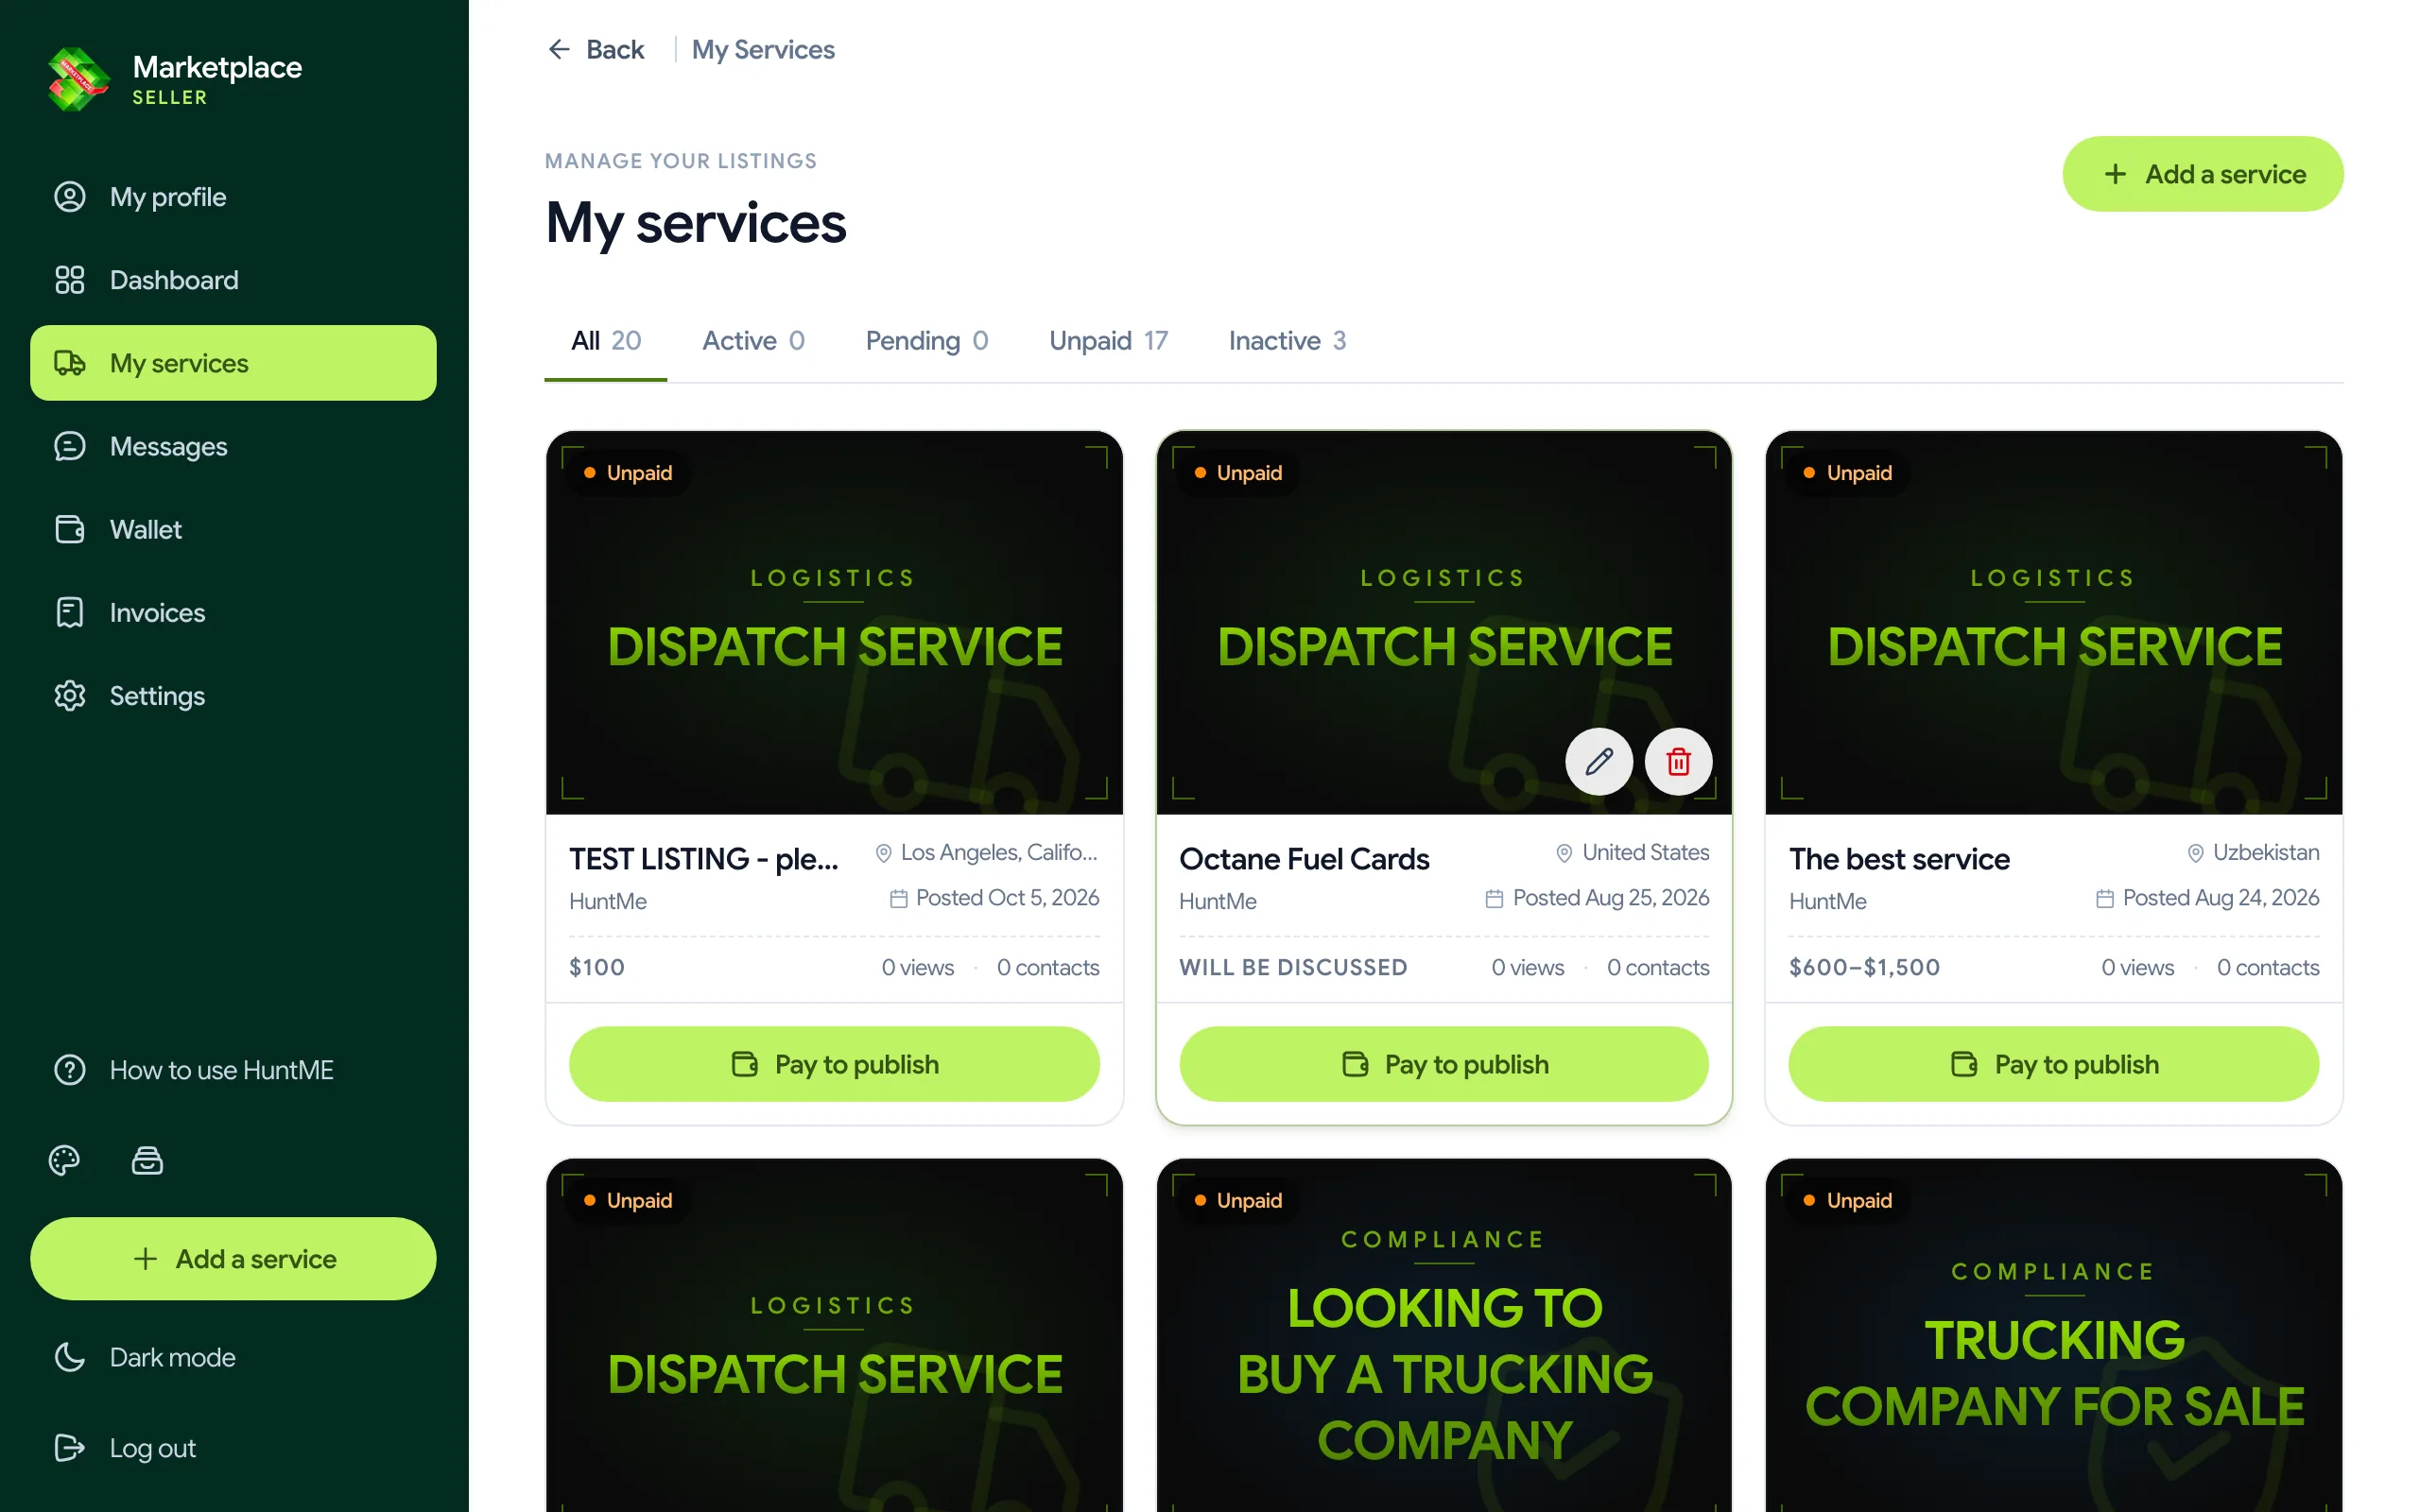Click the $600–$1,500 price text
The width and height of the screenshot is (2420, 1512).
coord(1864,967)
